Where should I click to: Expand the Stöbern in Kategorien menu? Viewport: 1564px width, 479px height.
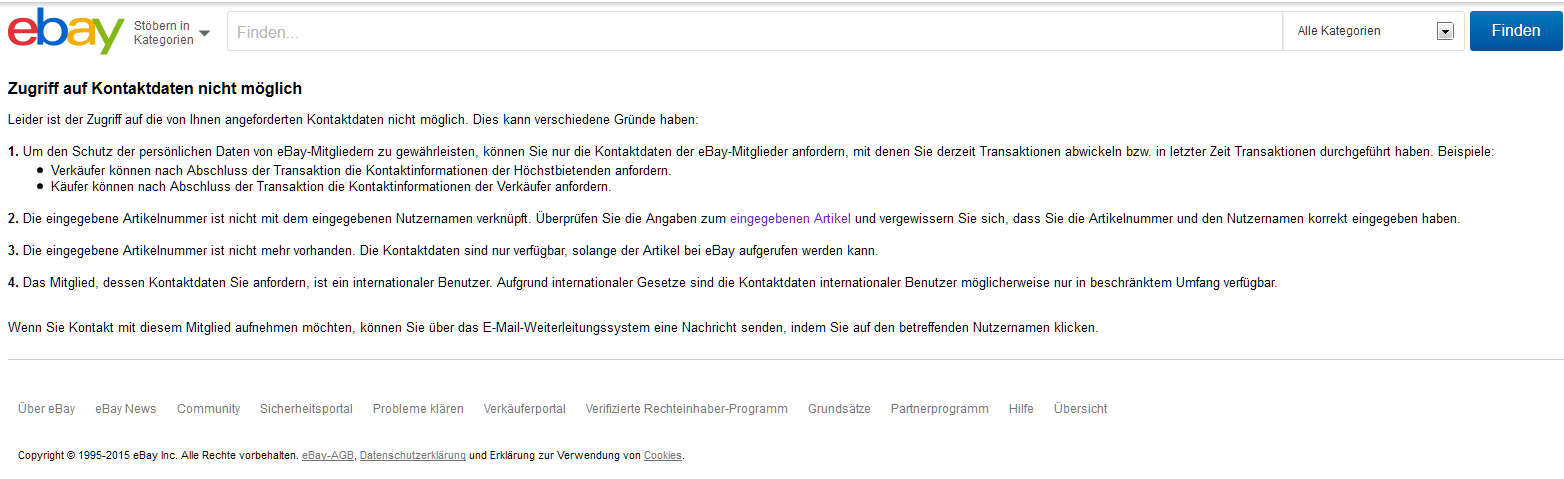(171, 32)
